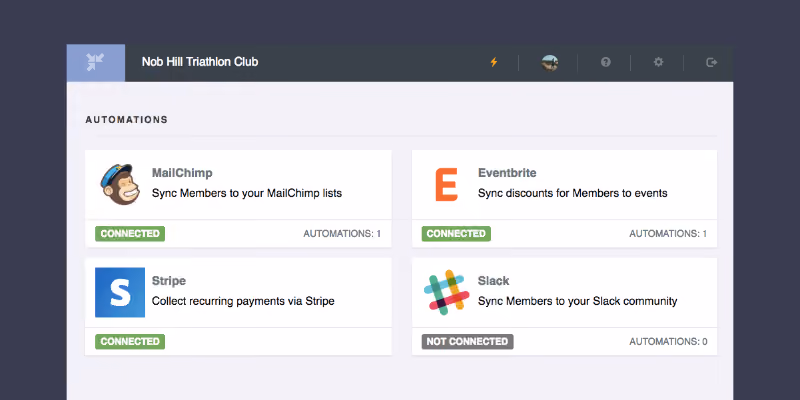Click the MailChimp CONNECTED badge
The width and height of the screenshot is (800, 400).
point(130,234)
